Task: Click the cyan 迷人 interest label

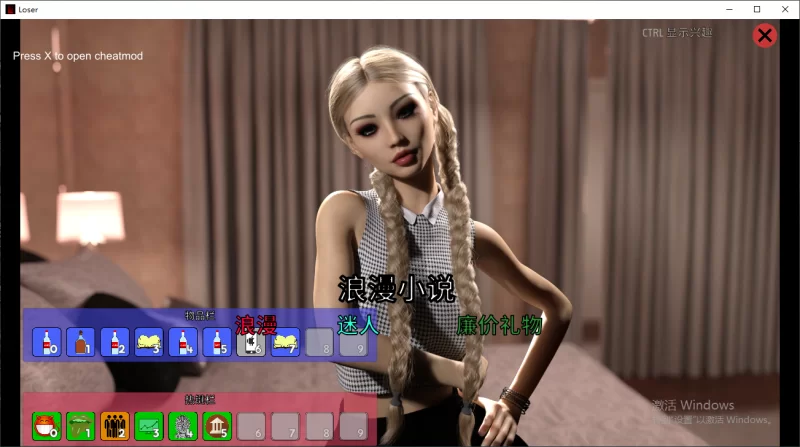Action: tap(357, 325)
